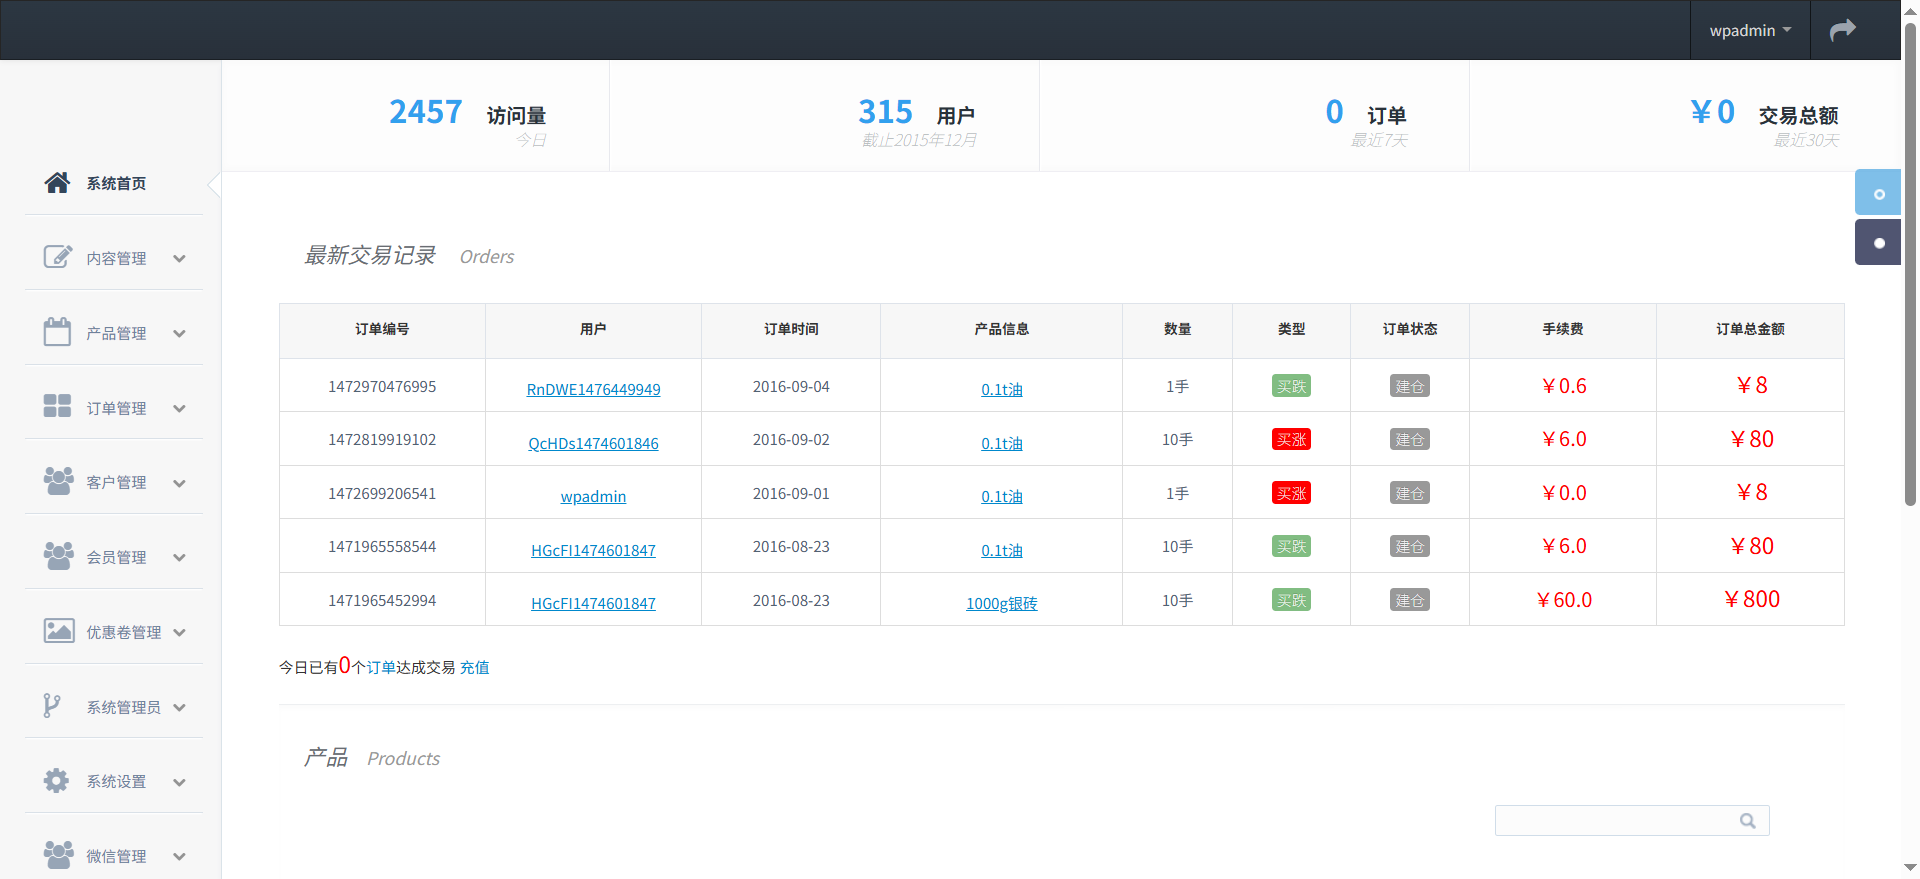The height and width of the screenshot is (879, 1920).
Task: Expand the 会员管理 chevron
Action: 179,558
